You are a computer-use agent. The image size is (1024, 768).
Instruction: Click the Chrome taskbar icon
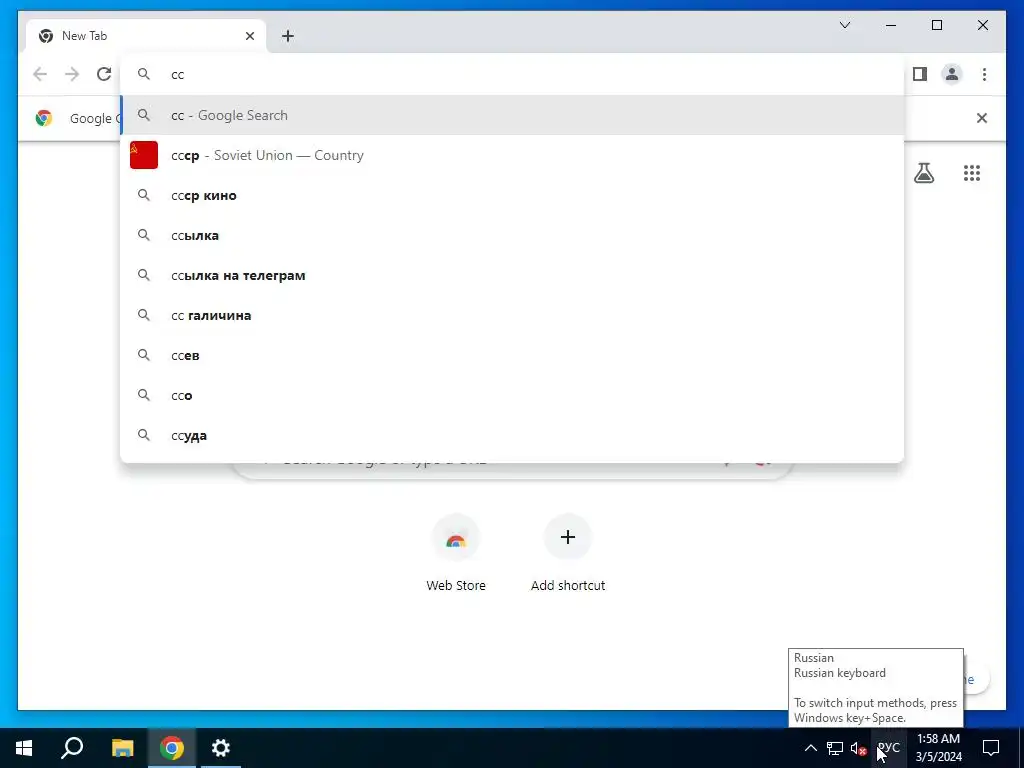[x=172, y=748]
